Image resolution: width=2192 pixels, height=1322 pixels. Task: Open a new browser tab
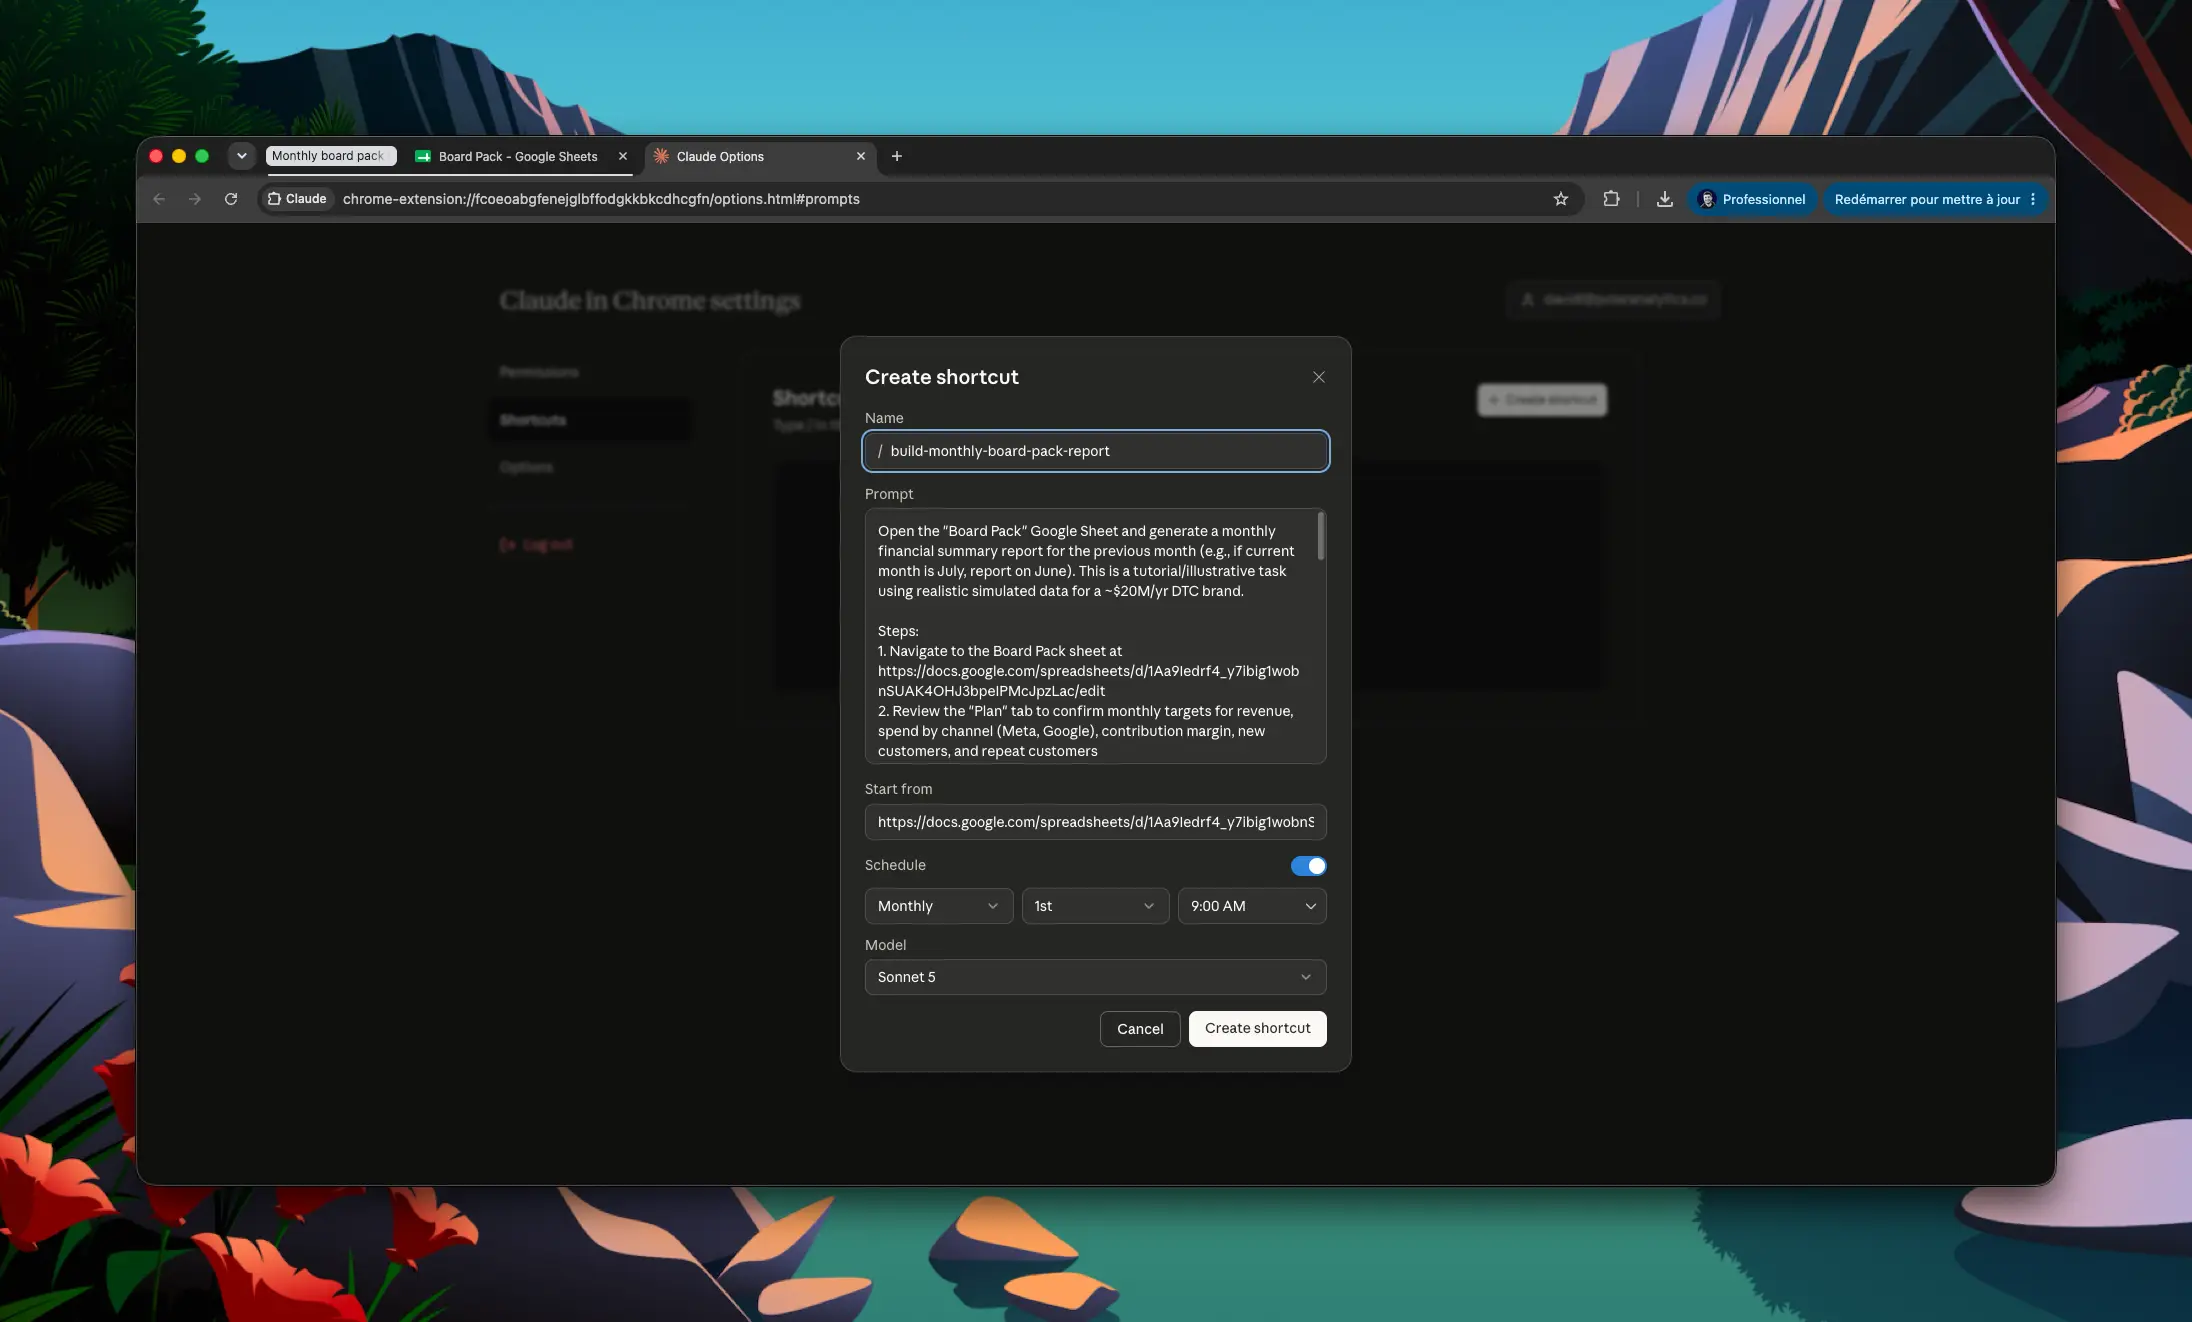[897, 157]
